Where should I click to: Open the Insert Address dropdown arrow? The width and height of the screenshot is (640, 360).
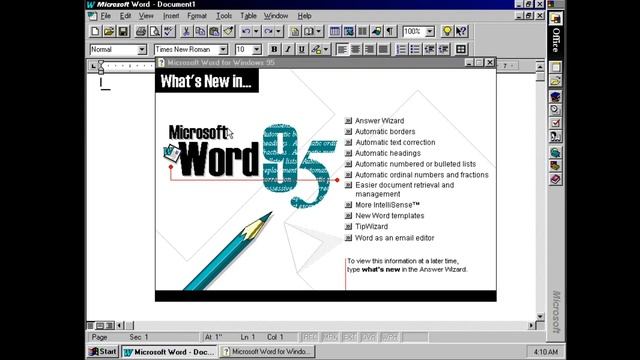coord(318,31)
